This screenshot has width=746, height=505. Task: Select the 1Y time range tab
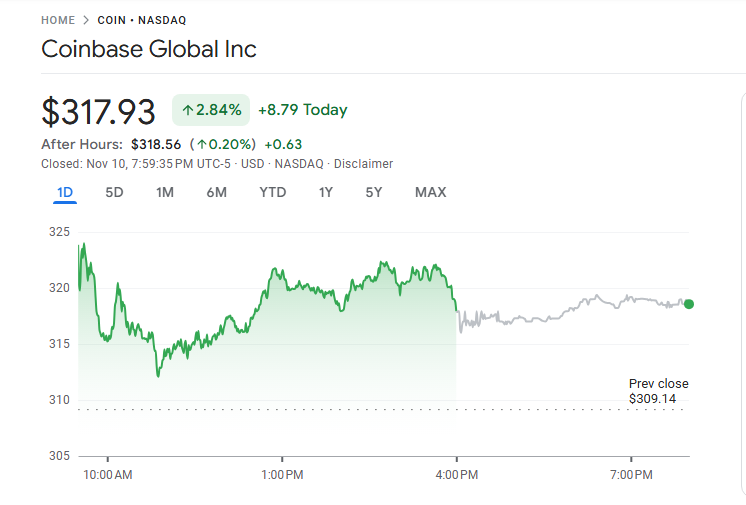tap(326, 192)
